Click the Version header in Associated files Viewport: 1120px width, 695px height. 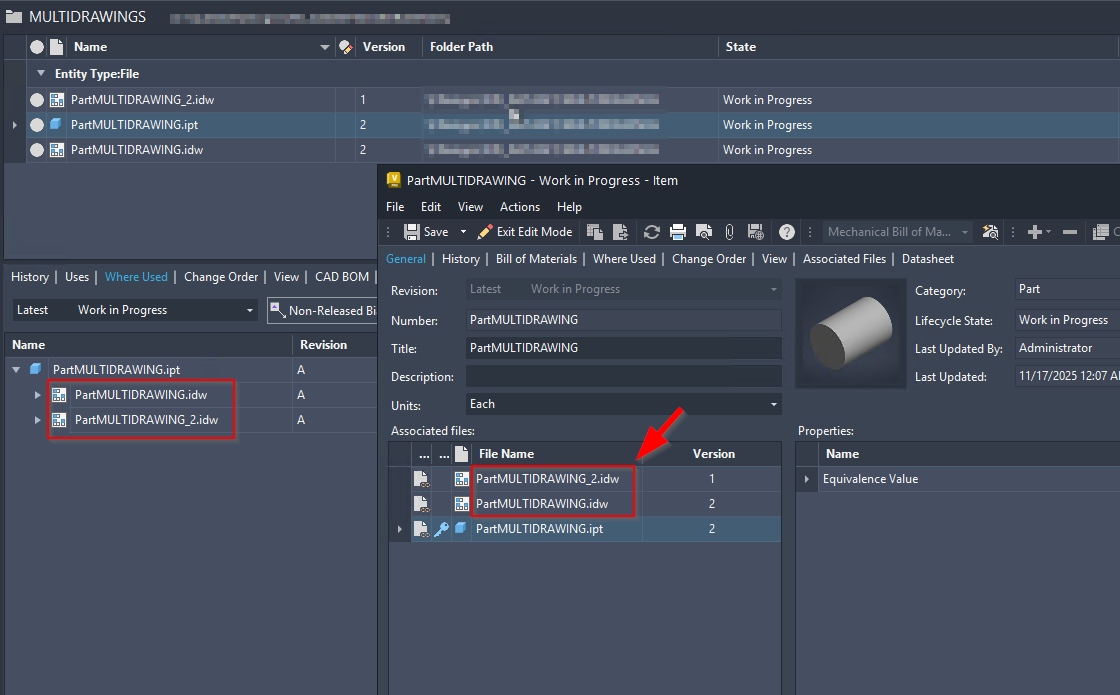pos(714,454)
